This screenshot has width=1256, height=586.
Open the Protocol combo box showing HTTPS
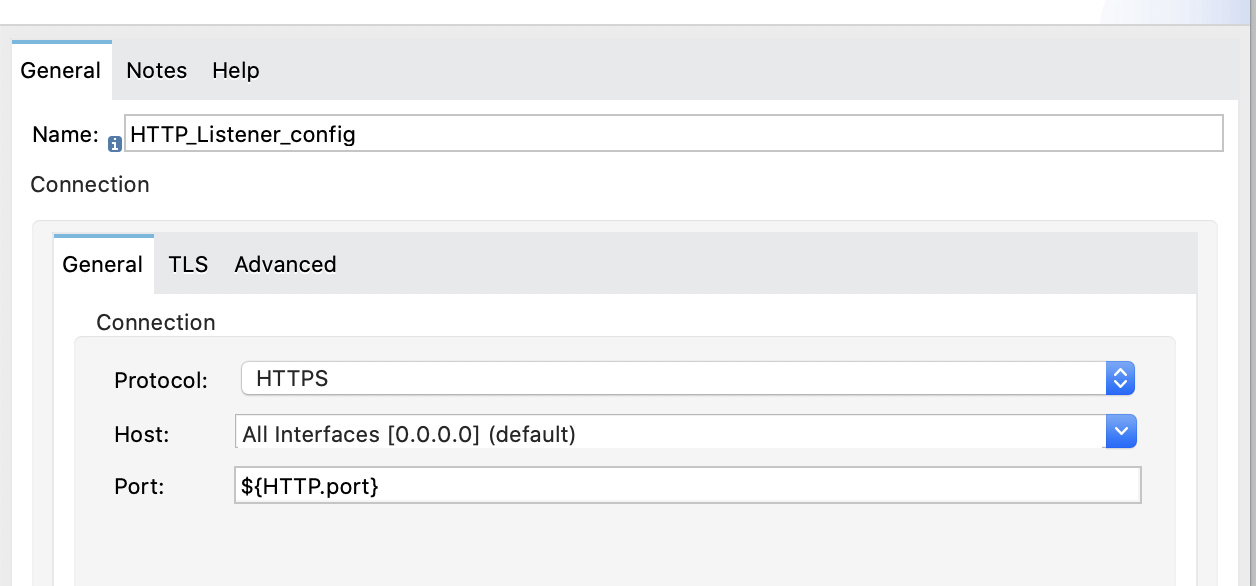688,378
